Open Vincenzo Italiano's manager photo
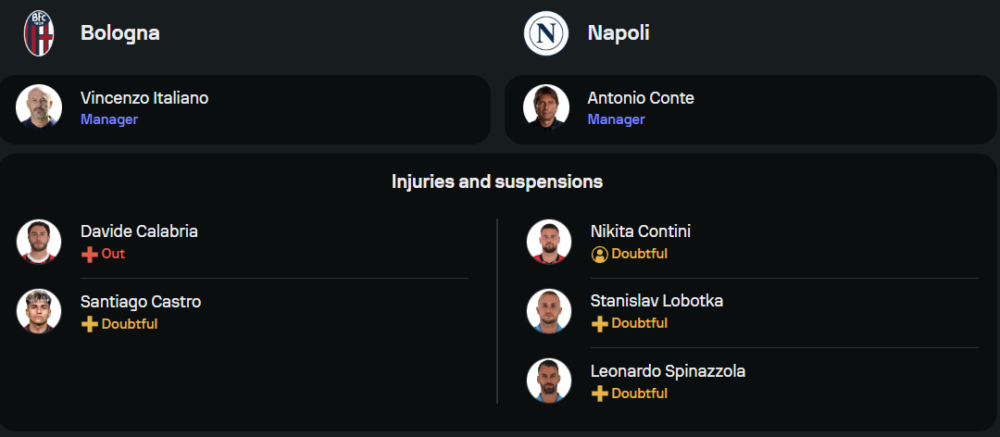Screen dimensions: 1000x437 pos(39,106)
